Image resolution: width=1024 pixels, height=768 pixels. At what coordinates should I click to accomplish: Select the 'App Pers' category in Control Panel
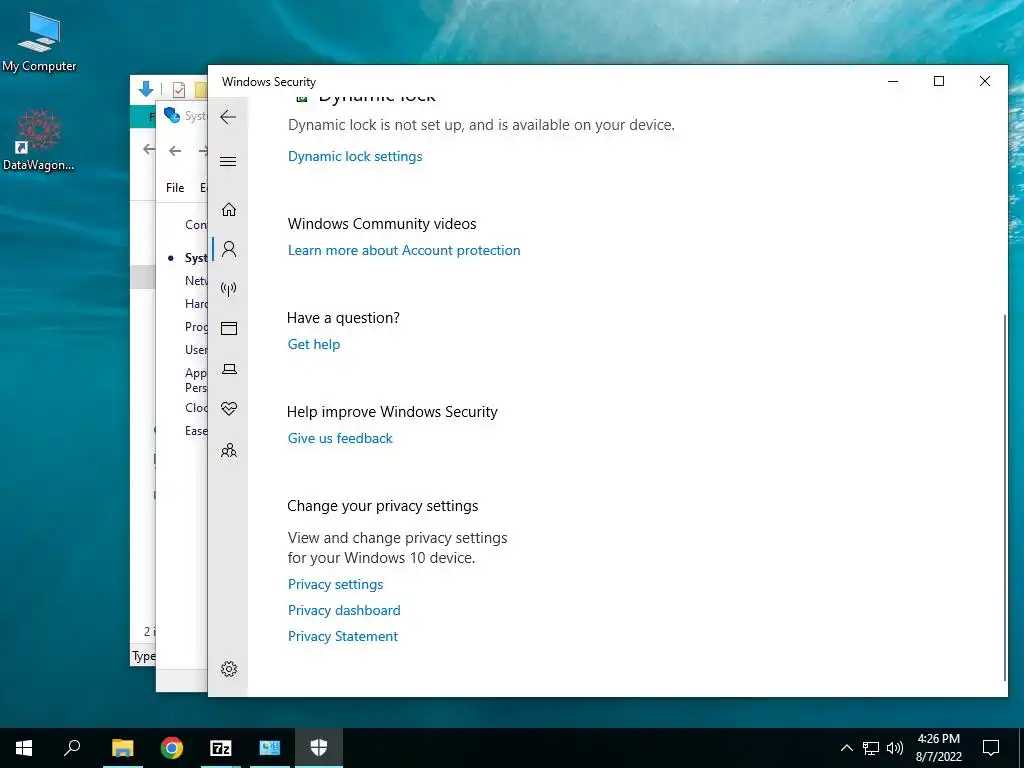tap(196, 380)
